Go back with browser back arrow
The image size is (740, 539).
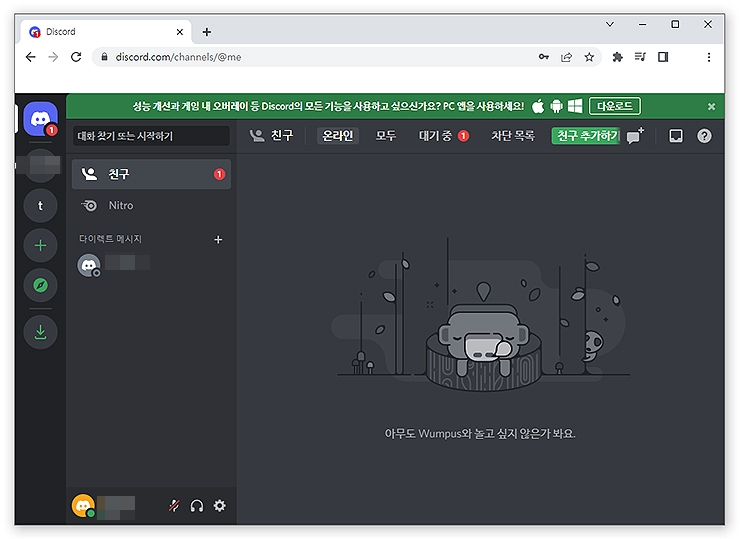tap(31, 57)
